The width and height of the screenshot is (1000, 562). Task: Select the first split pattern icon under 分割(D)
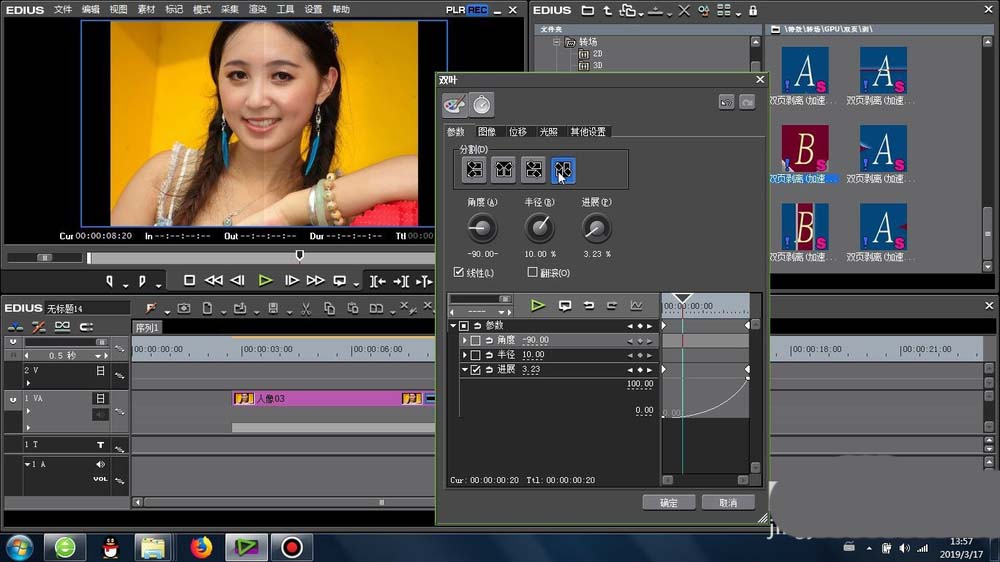point(474,170)
